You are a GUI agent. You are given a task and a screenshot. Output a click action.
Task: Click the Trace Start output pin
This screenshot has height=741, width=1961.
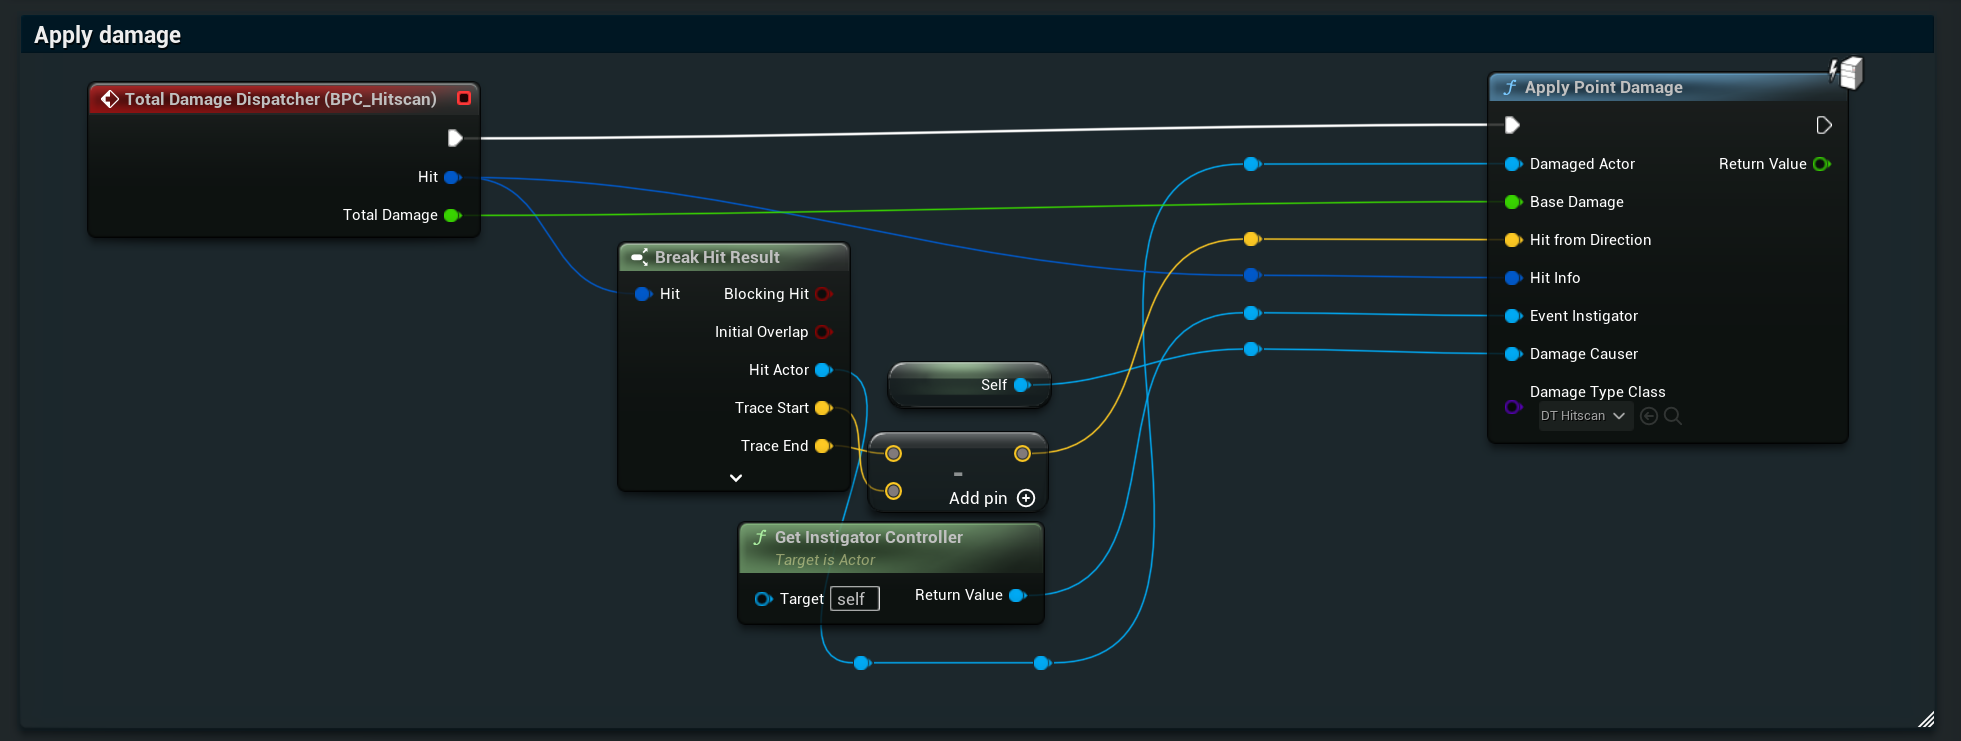pyautogui.click(x=823, y=408)
